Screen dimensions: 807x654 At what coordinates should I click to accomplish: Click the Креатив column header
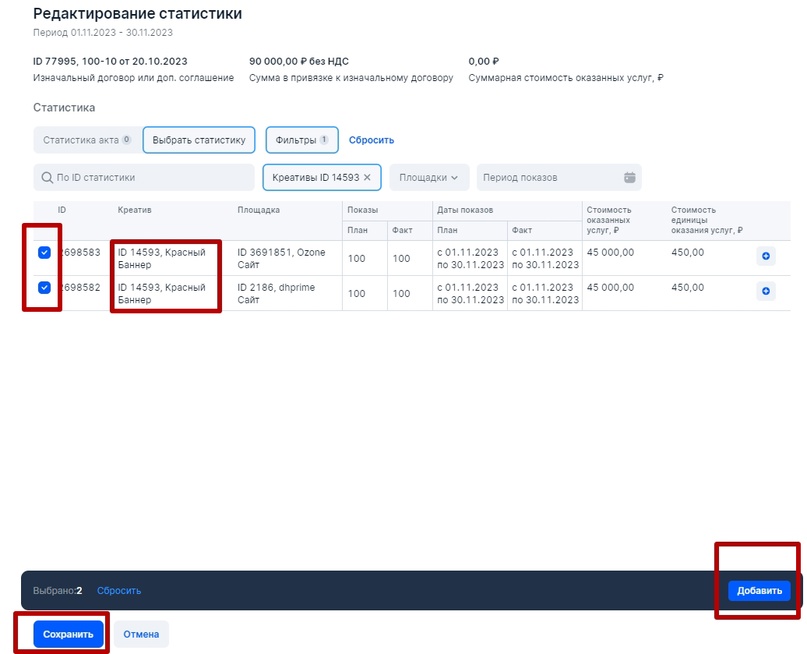coord(134,210)
